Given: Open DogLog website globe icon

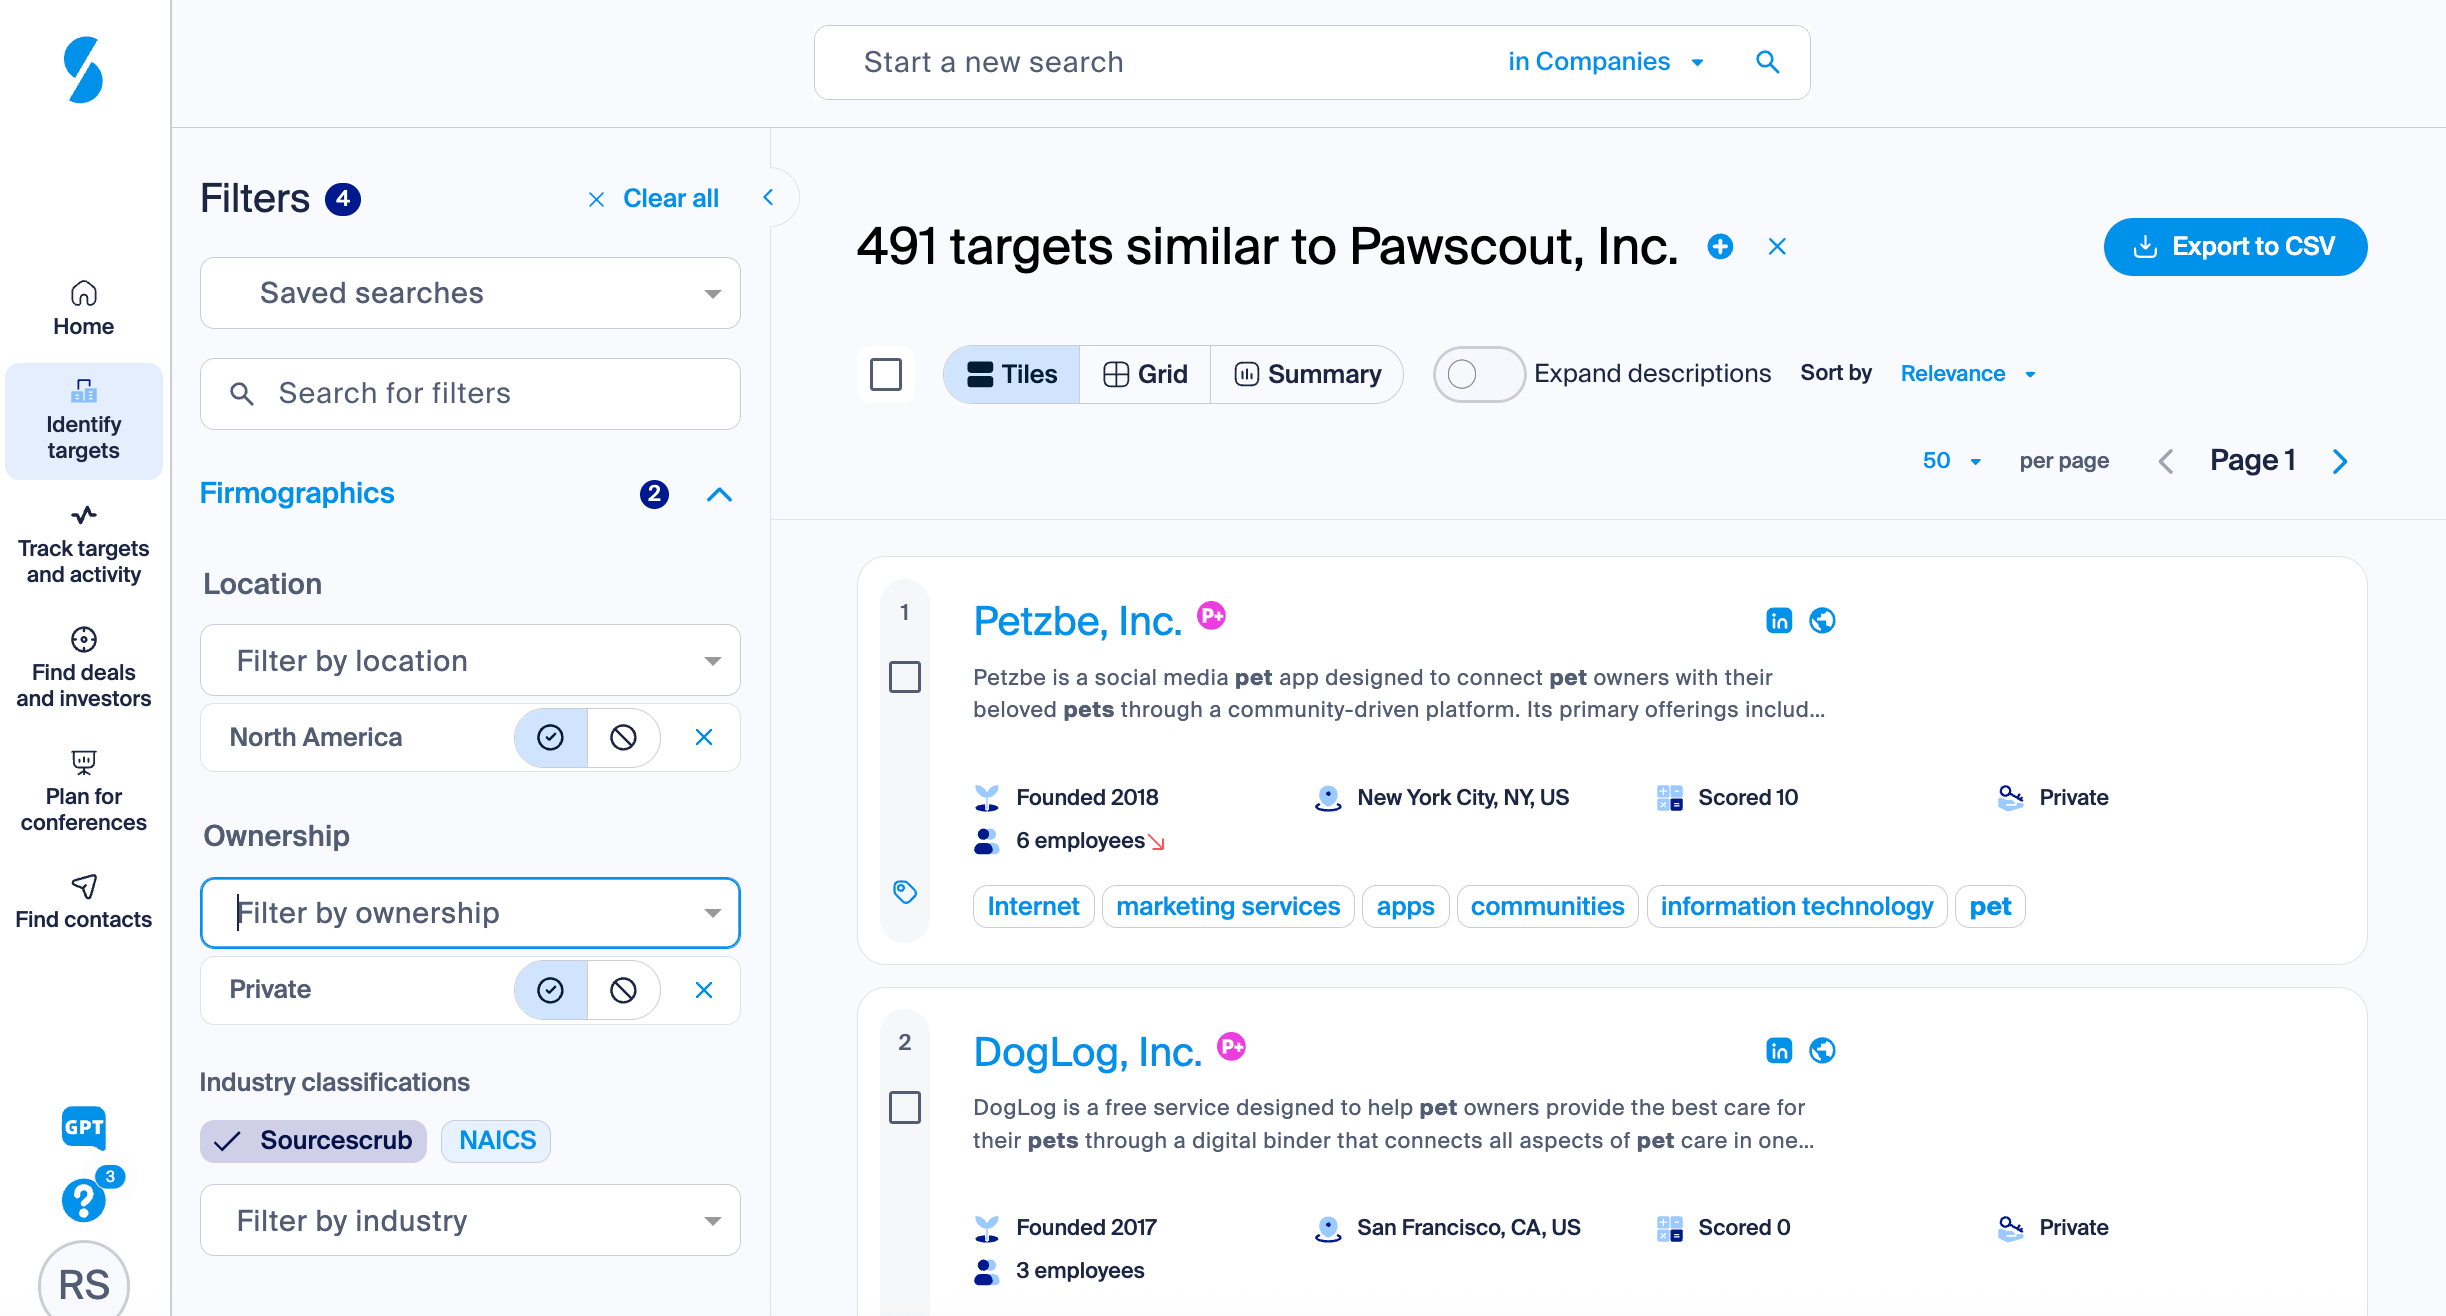Looking at the screenshot, I should (1822, 1051).
